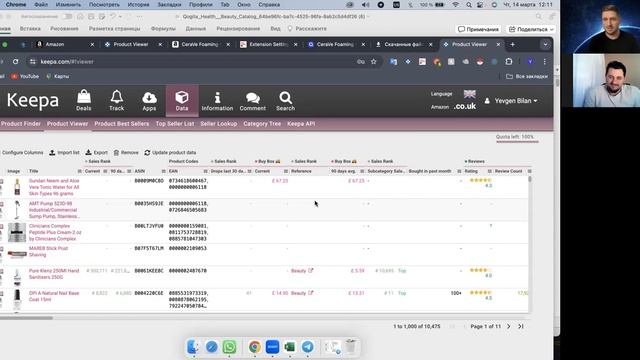640x360 pixels.
Task: Open Safari in the Dock
Action: [211, 347]
